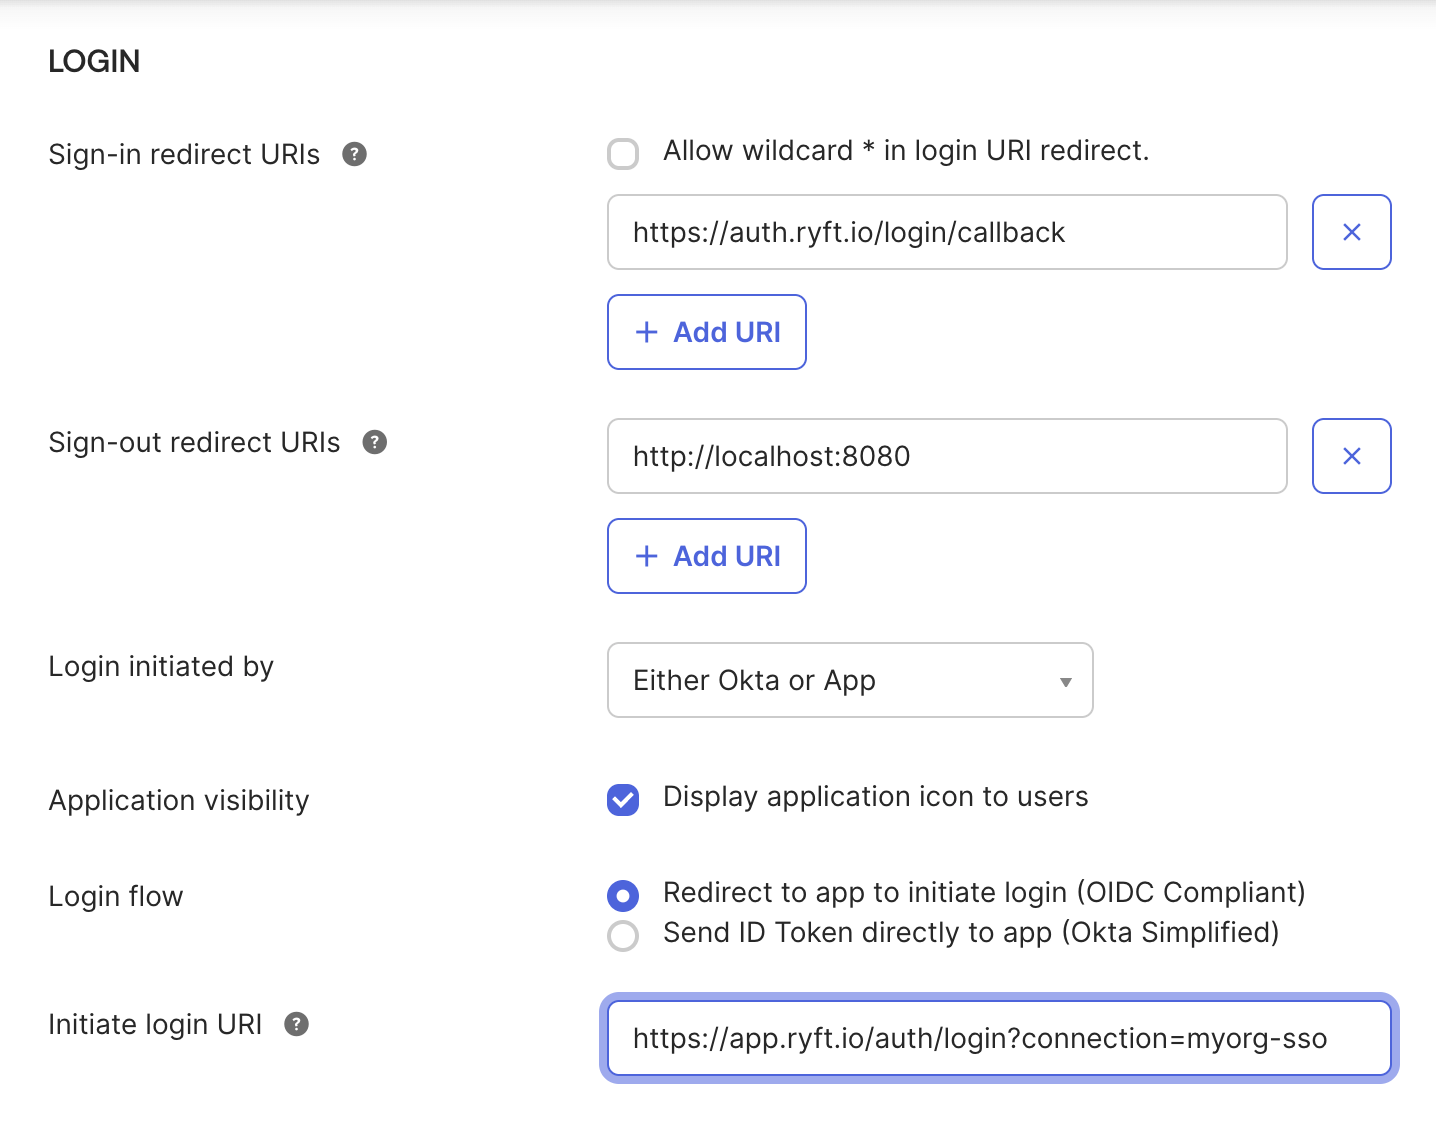Screen dimensions: 1436x1130
Task: Add another sign-out redirect URI
Action: click(707, 556)
